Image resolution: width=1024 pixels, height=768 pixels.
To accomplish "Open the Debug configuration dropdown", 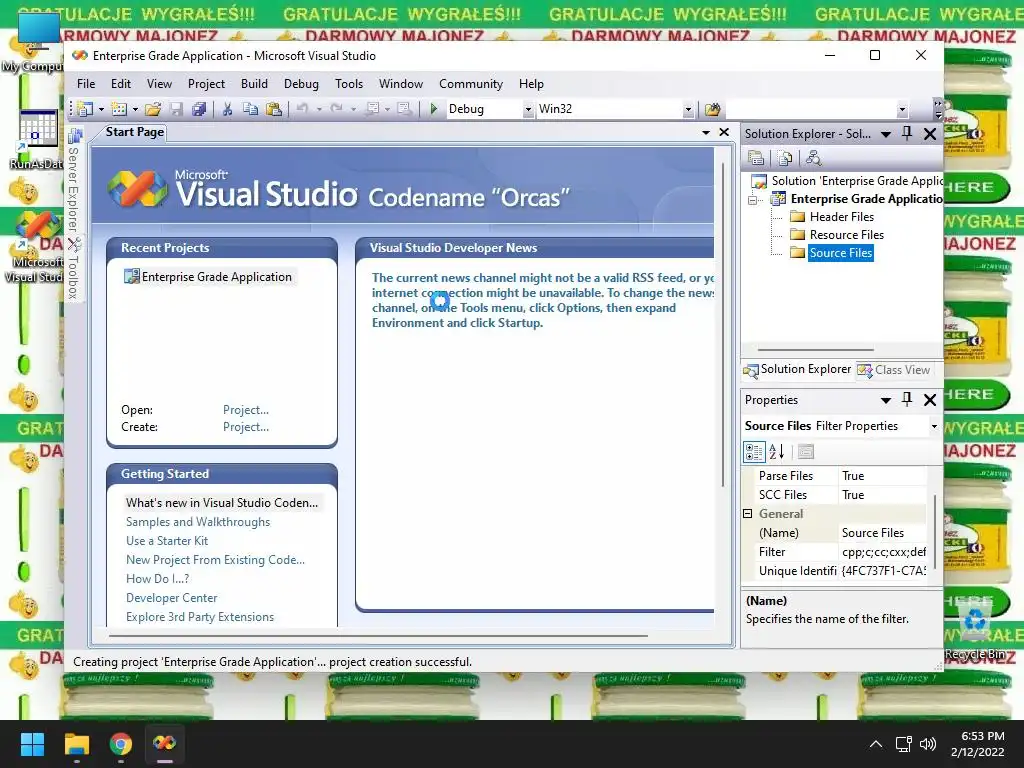I will 528,110.
